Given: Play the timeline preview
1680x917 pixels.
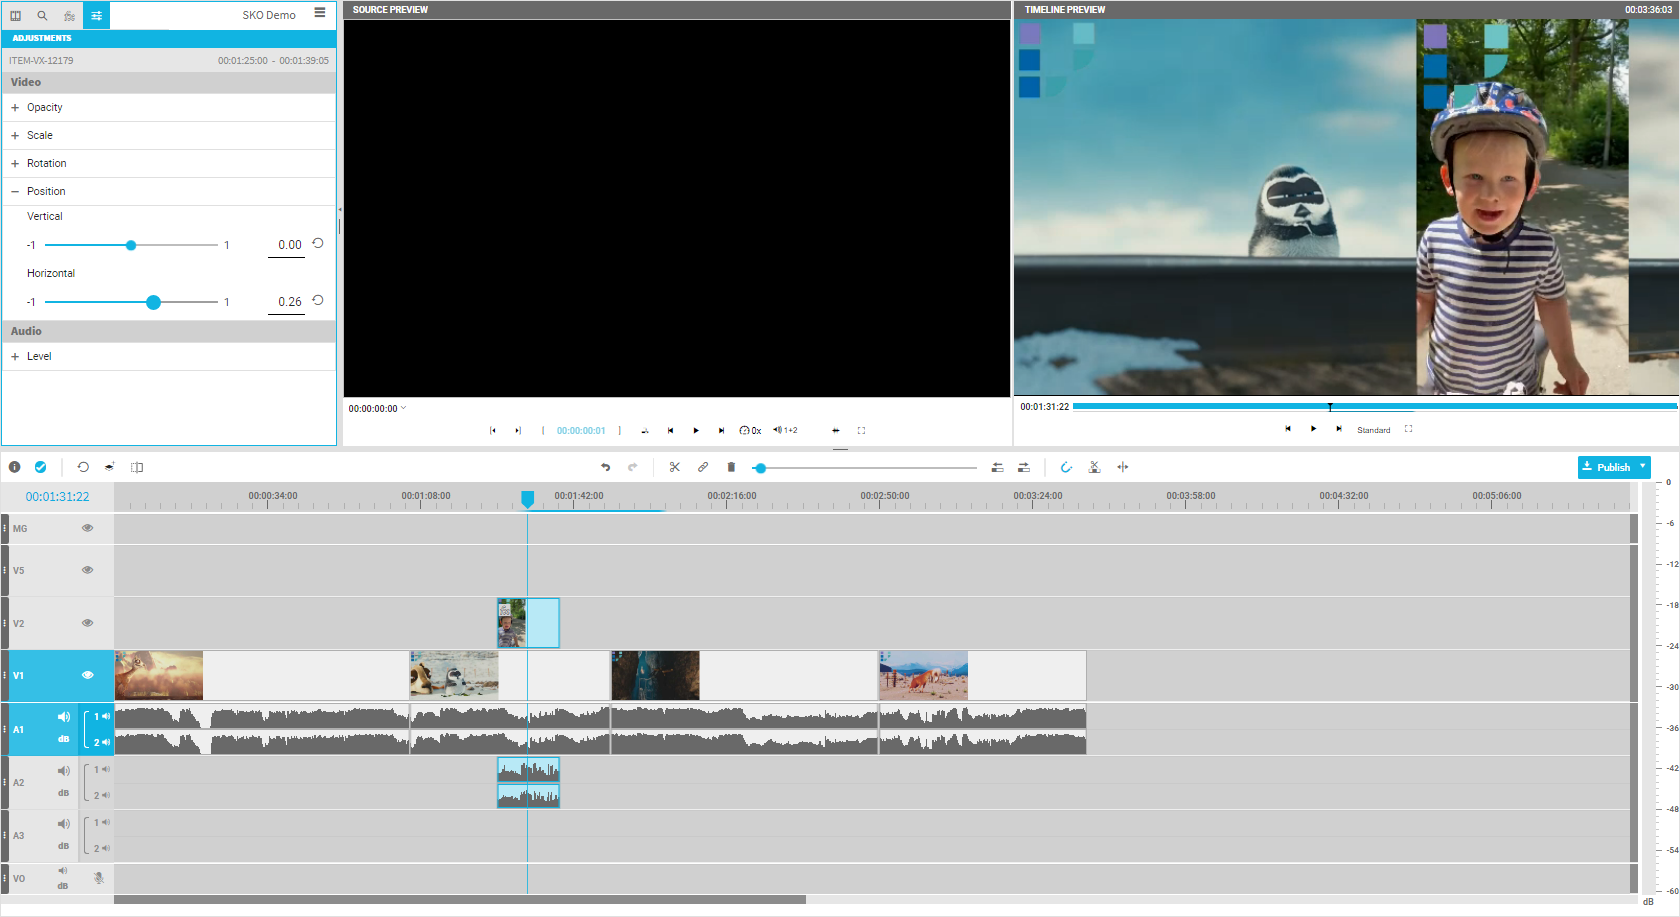Looking at the screenshot, I should tap(1313, 429).
